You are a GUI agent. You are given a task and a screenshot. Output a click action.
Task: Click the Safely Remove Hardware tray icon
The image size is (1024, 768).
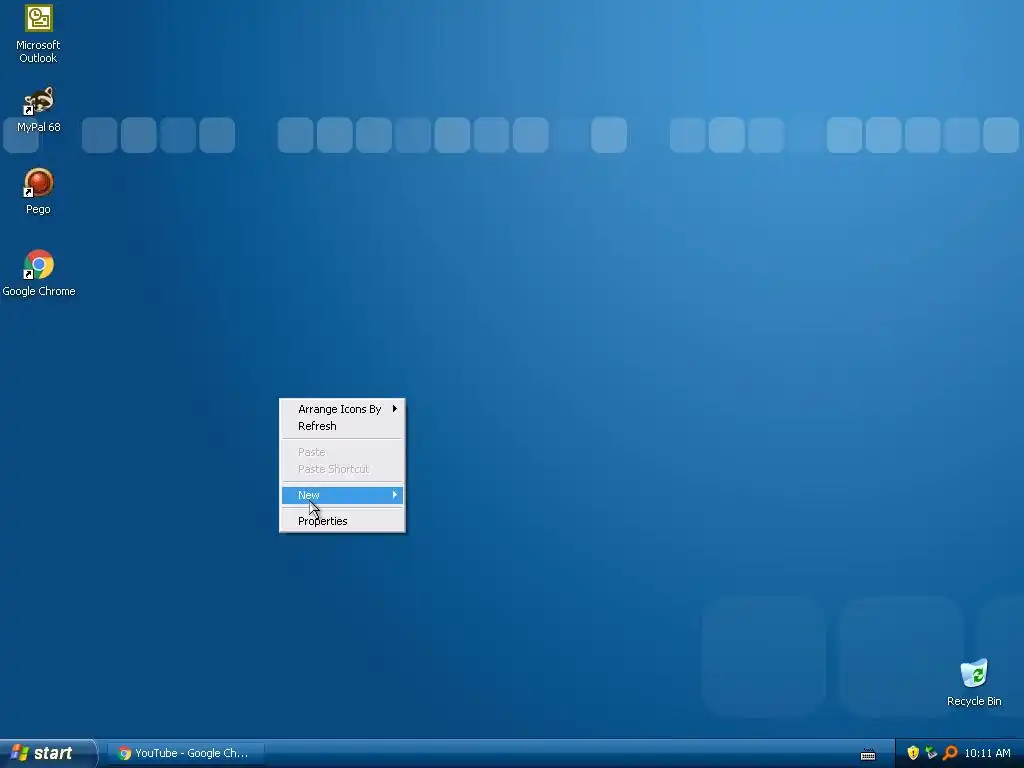[931, 753]
